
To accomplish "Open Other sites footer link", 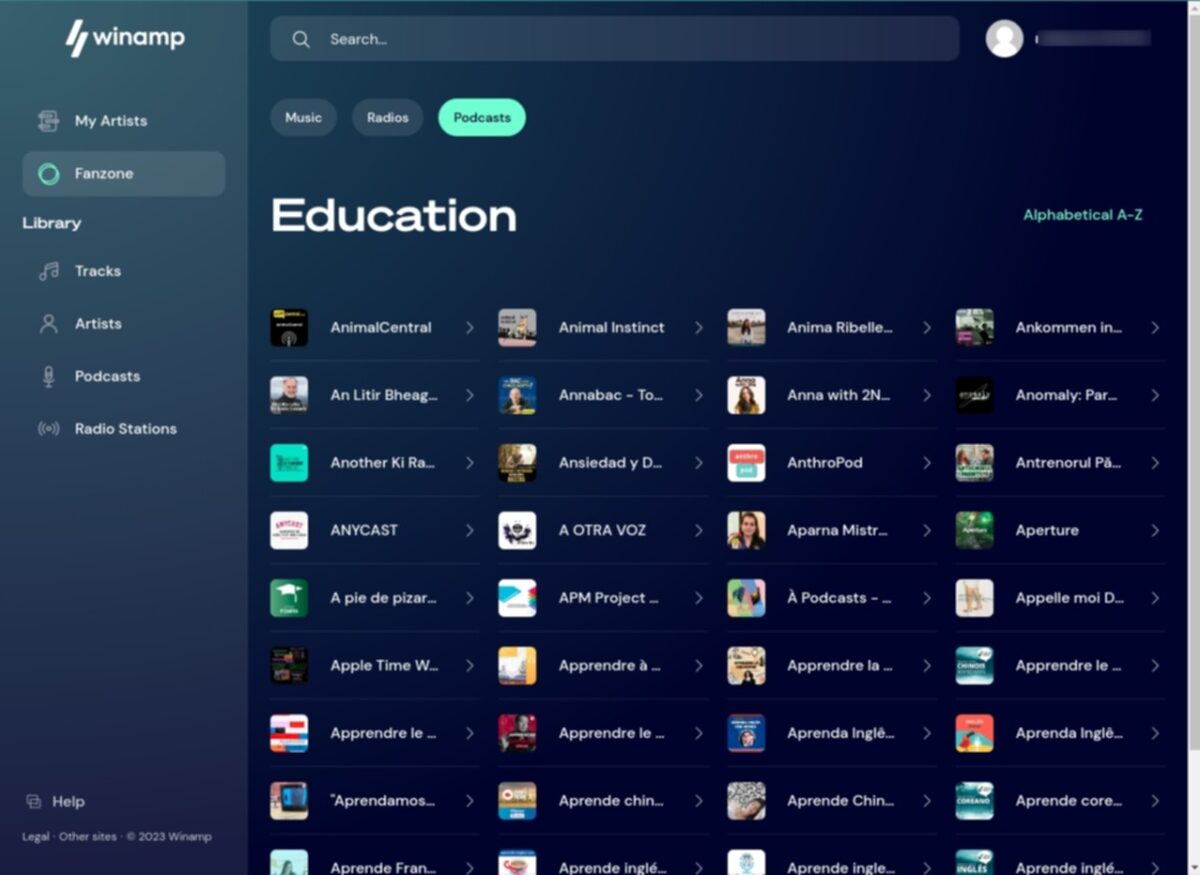I will (x=88, y=837).
